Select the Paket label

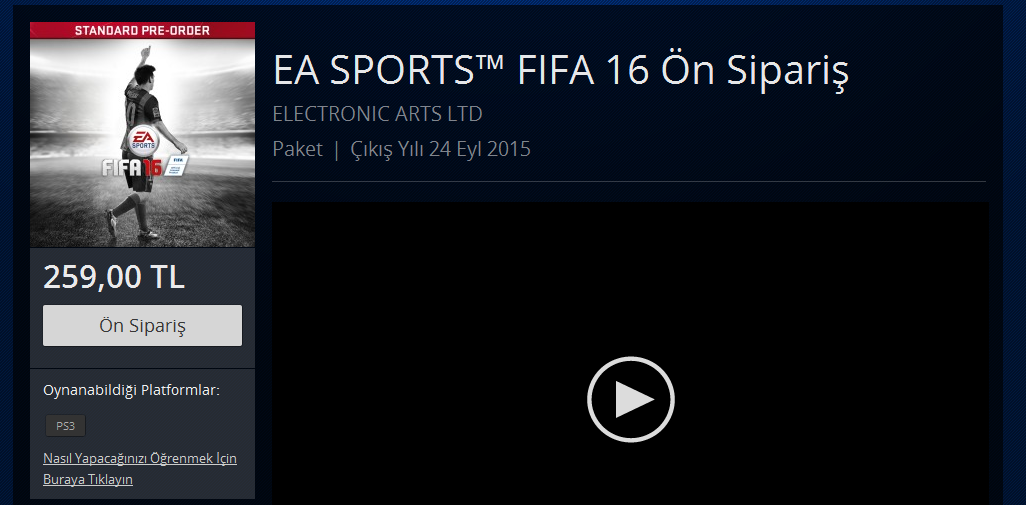pos(298,149)
